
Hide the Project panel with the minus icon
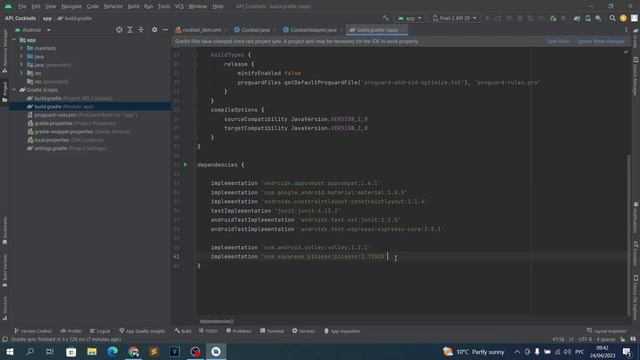165,30
